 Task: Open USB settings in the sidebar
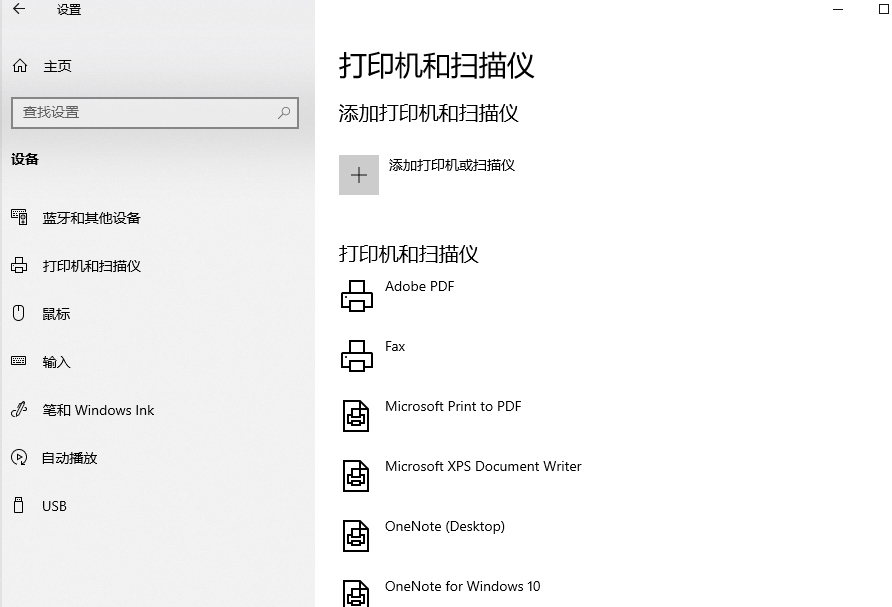pos(54,506)
